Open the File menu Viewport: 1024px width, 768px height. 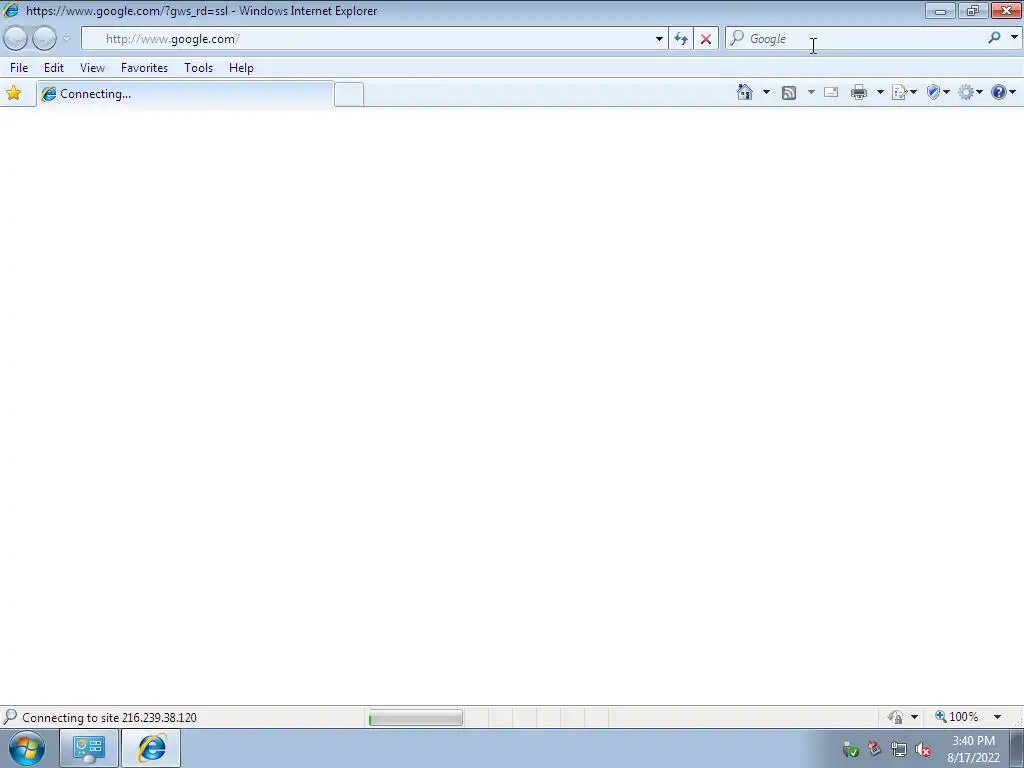(x=19, y=68)
